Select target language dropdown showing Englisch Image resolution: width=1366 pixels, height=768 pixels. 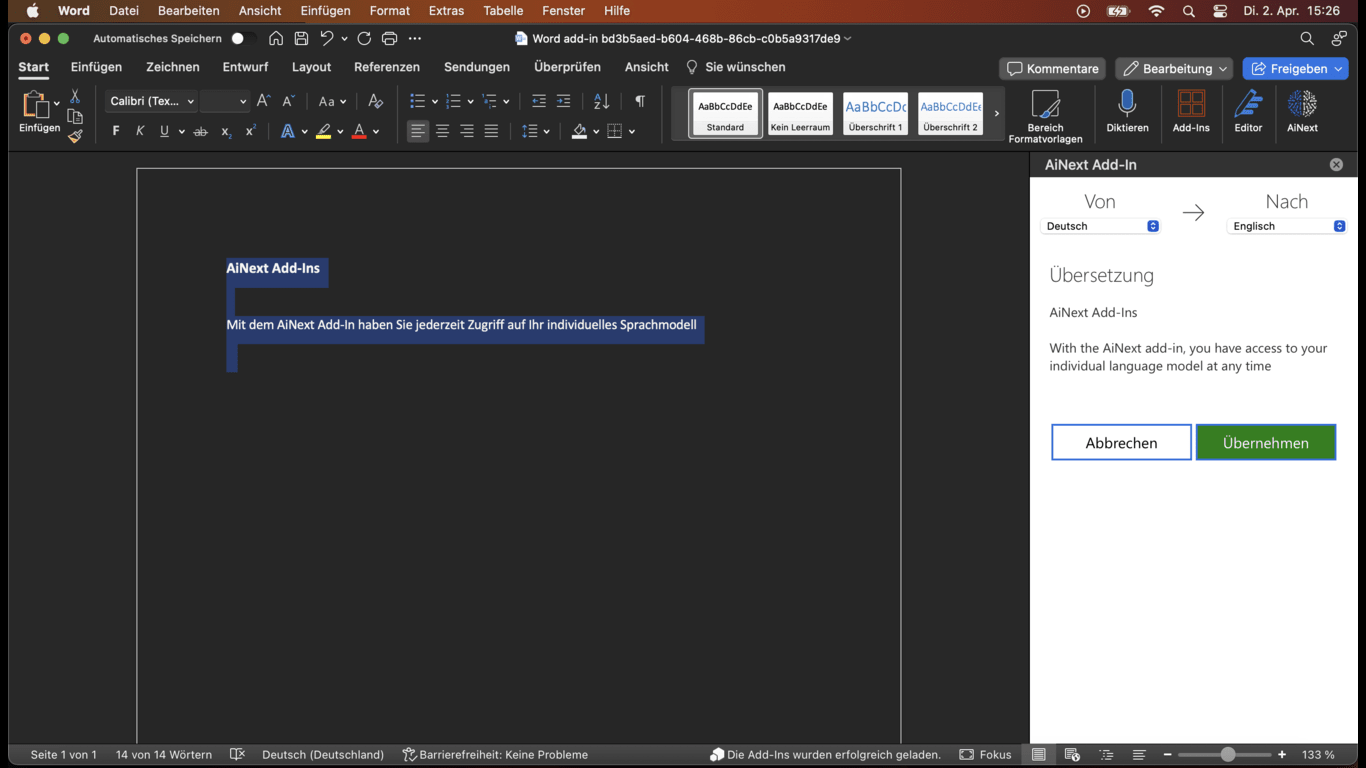pyautogui.click(x=1287, y=226)
